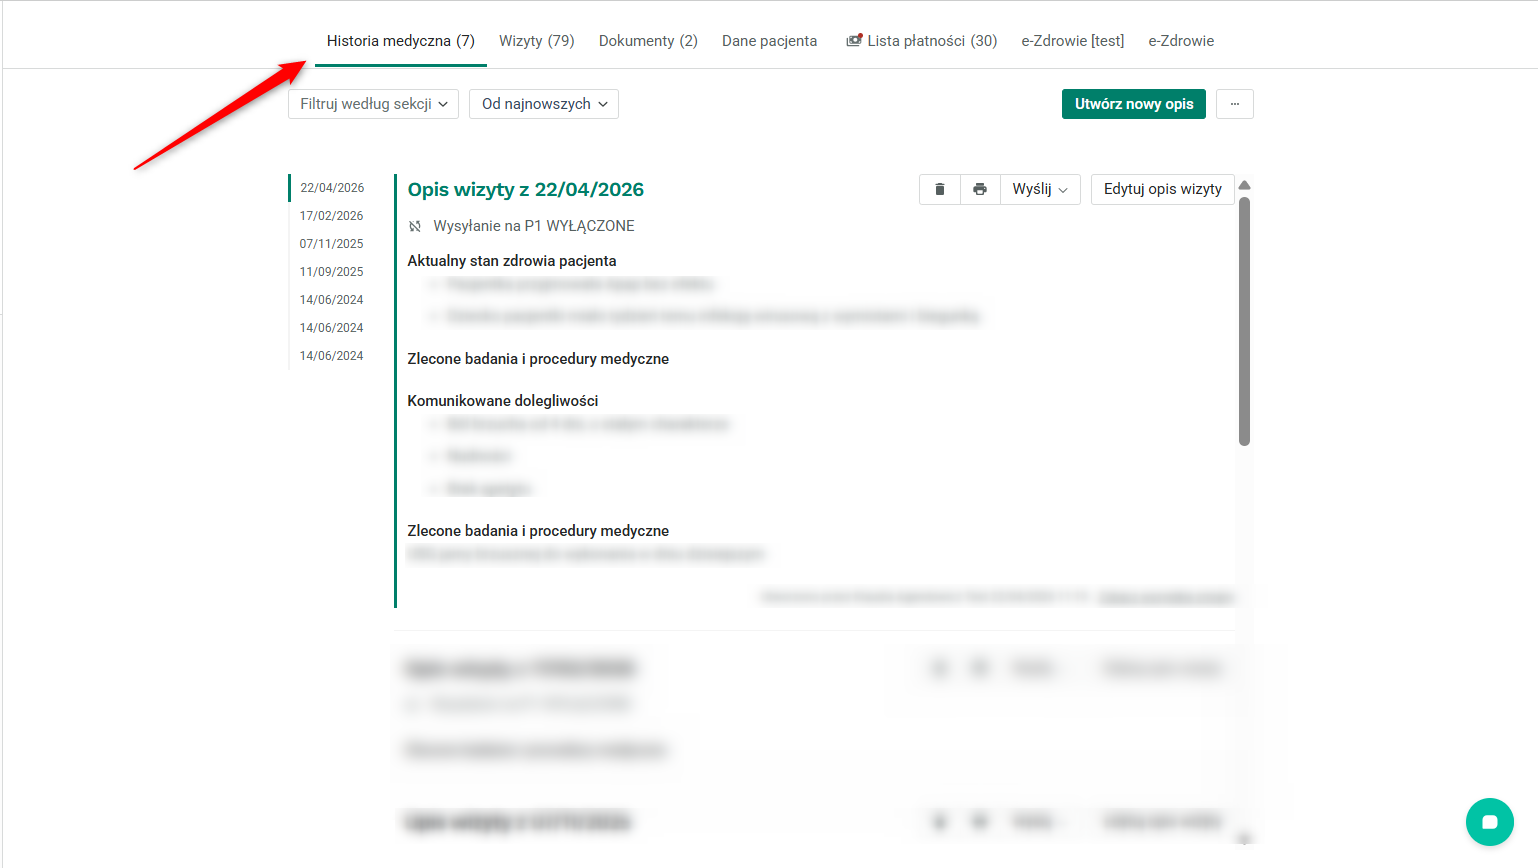Viewport: 1538px width, 868px height.
Task: Open the Dane pacjenta tab
Action: click(x=770, y=41)
